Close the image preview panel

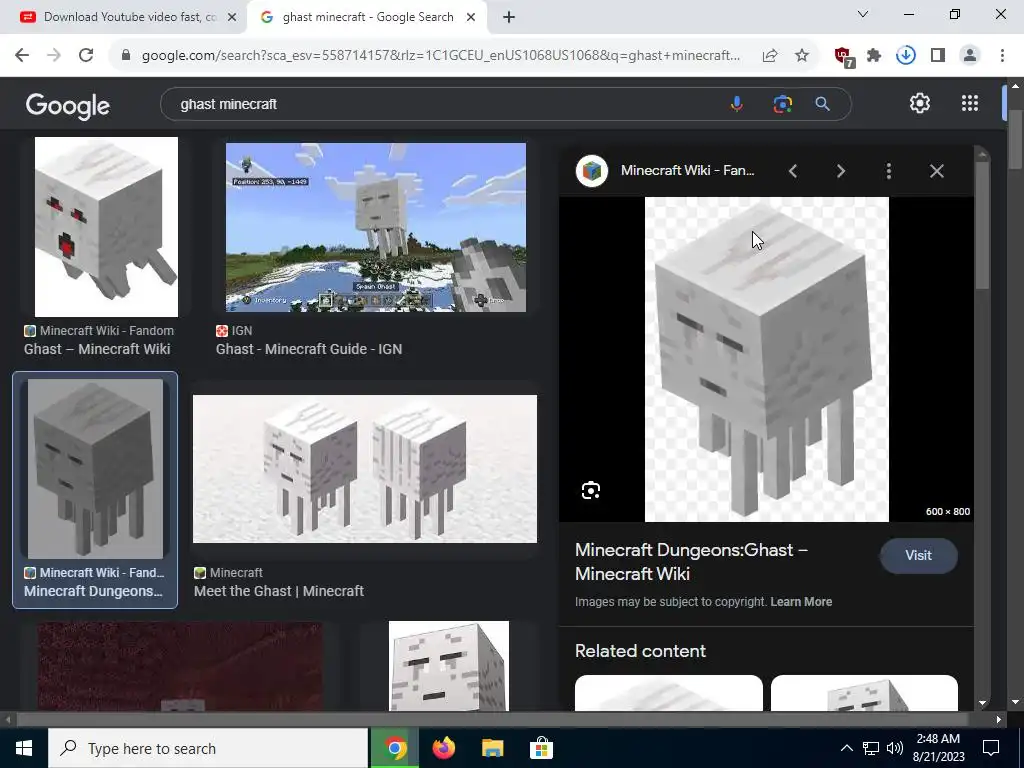936,171
